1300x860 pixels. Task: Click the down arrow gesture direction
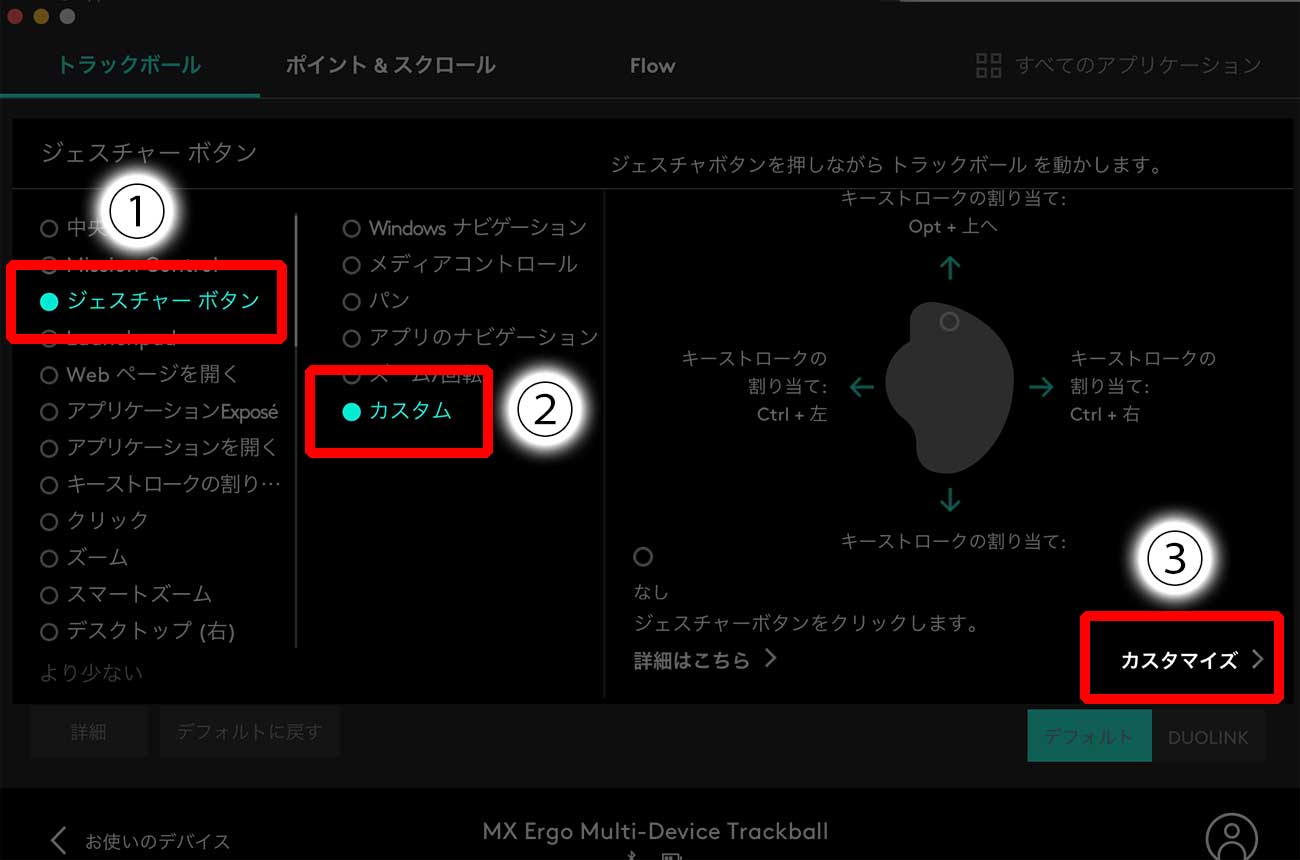coord(950,499)
